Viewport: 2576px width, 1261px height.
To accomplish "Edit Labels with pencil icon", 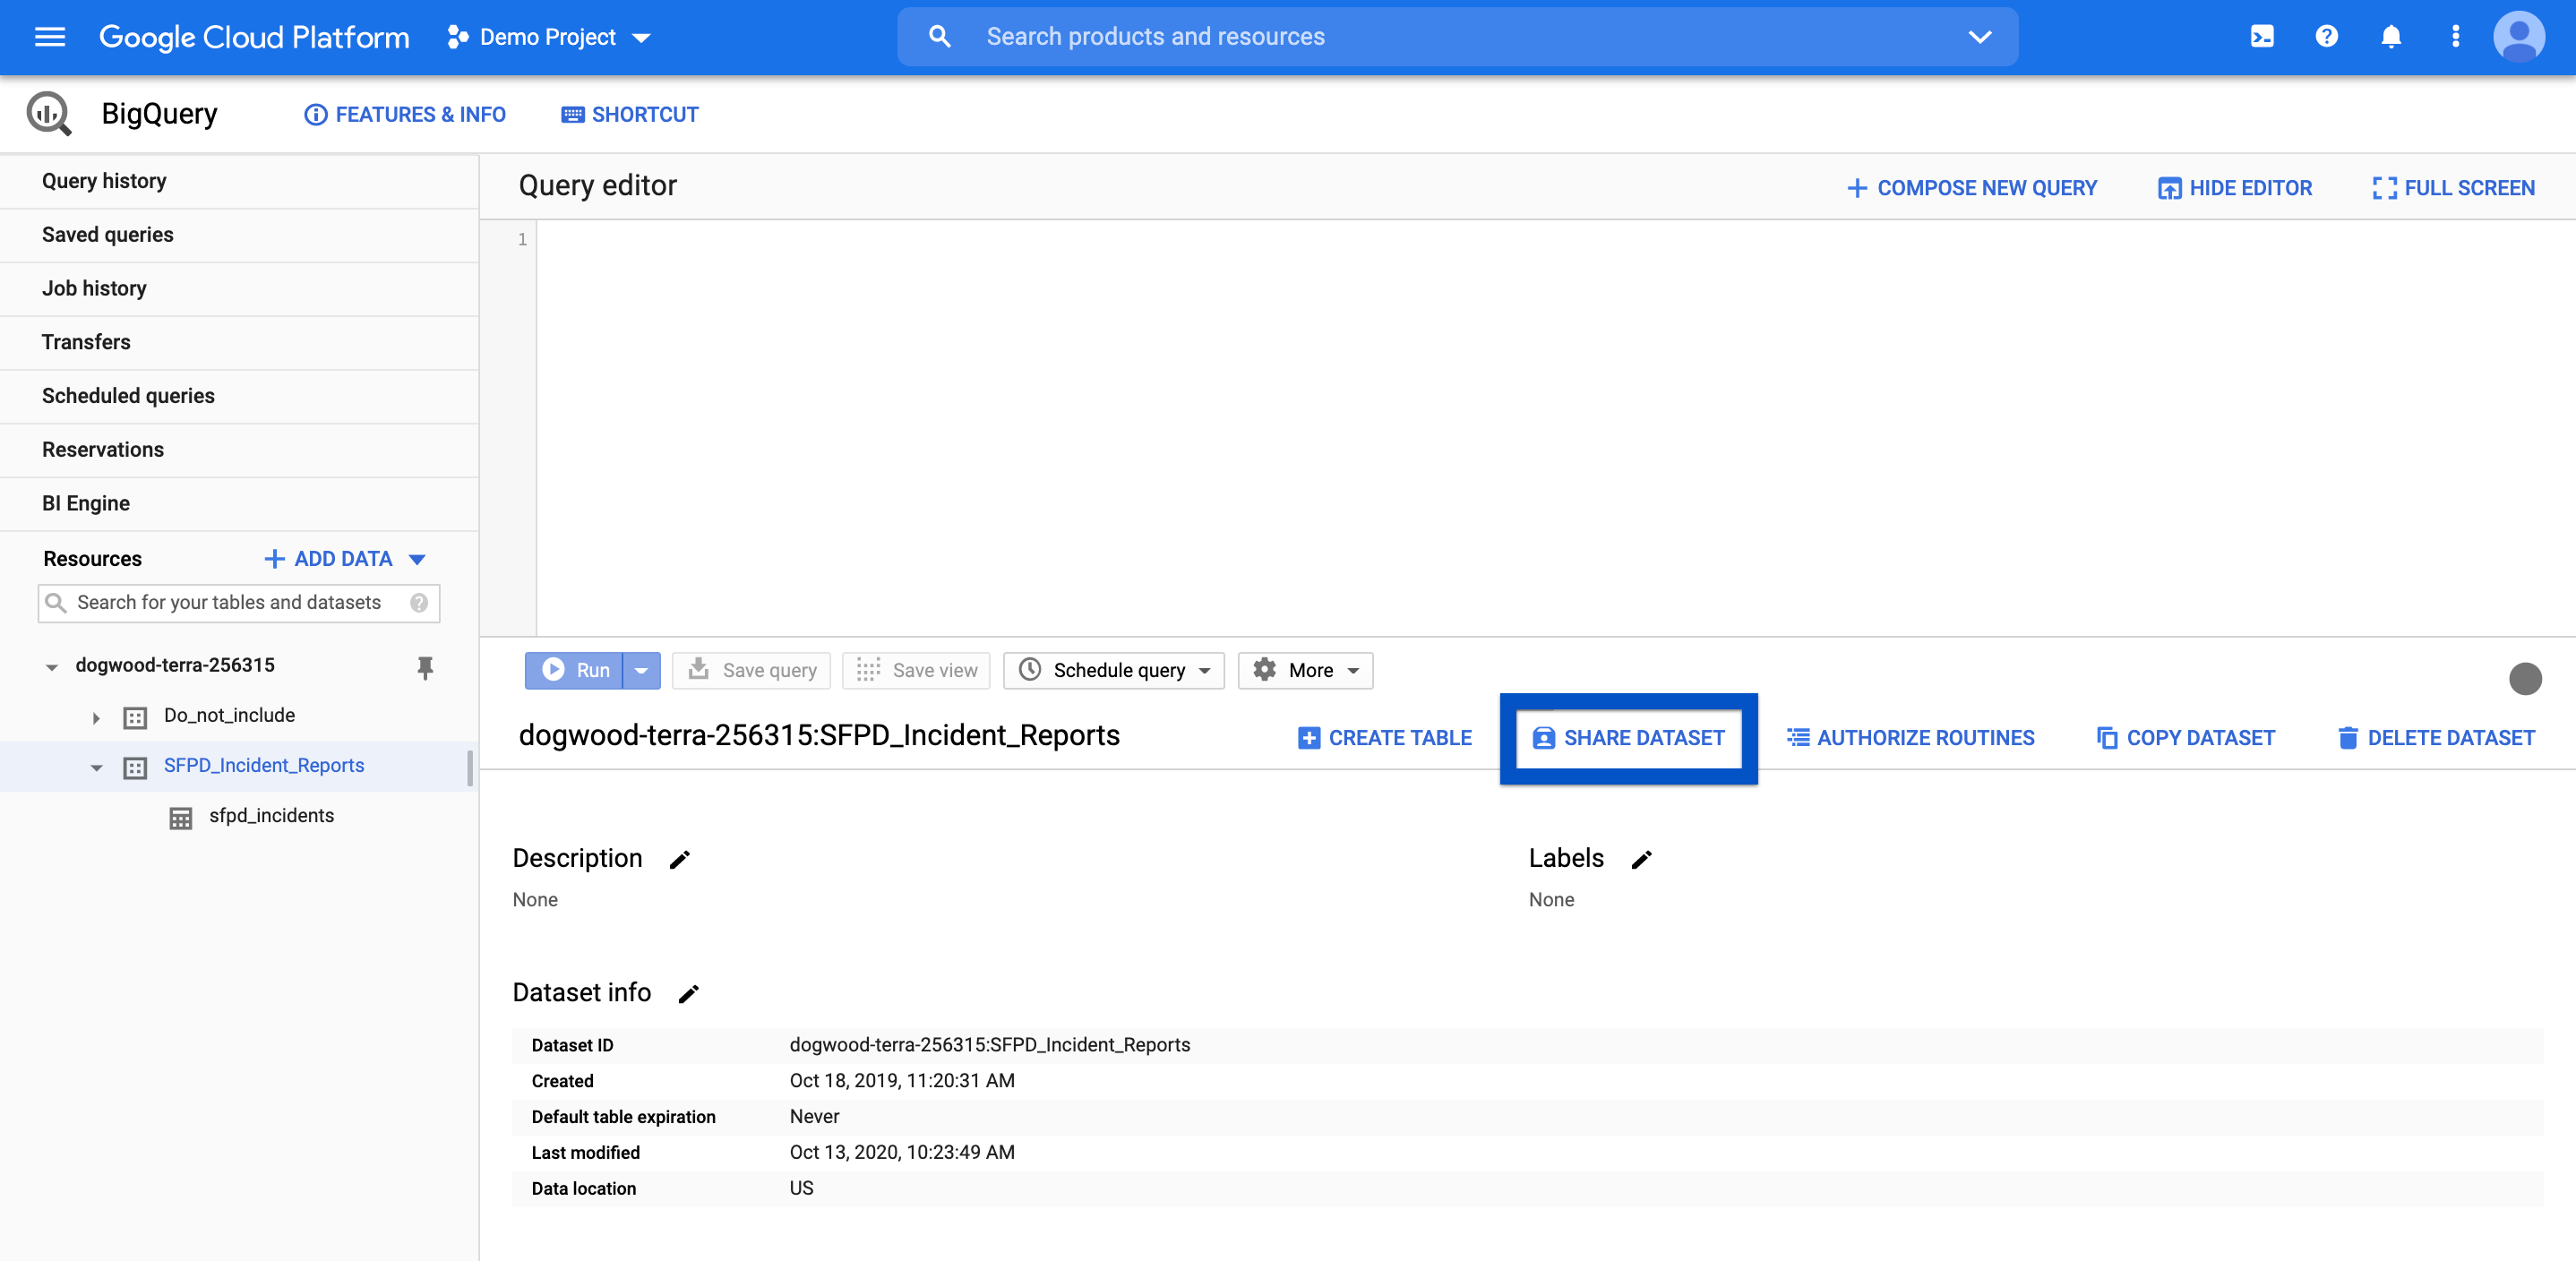I will [x=1641, y=859].
